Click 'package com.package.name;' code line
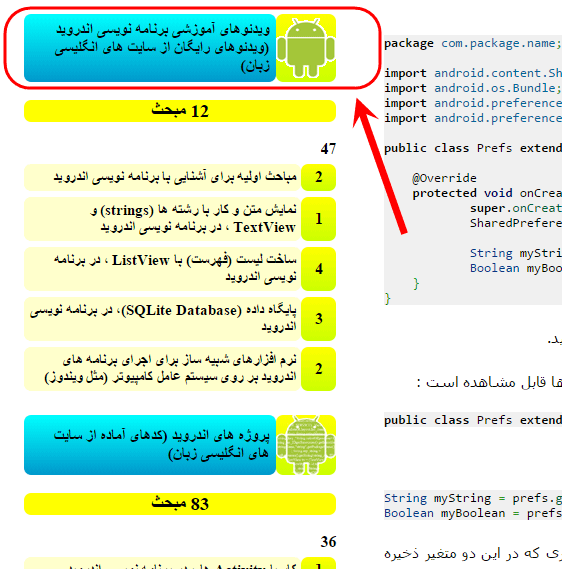The image size is (562, 569). 473,44
